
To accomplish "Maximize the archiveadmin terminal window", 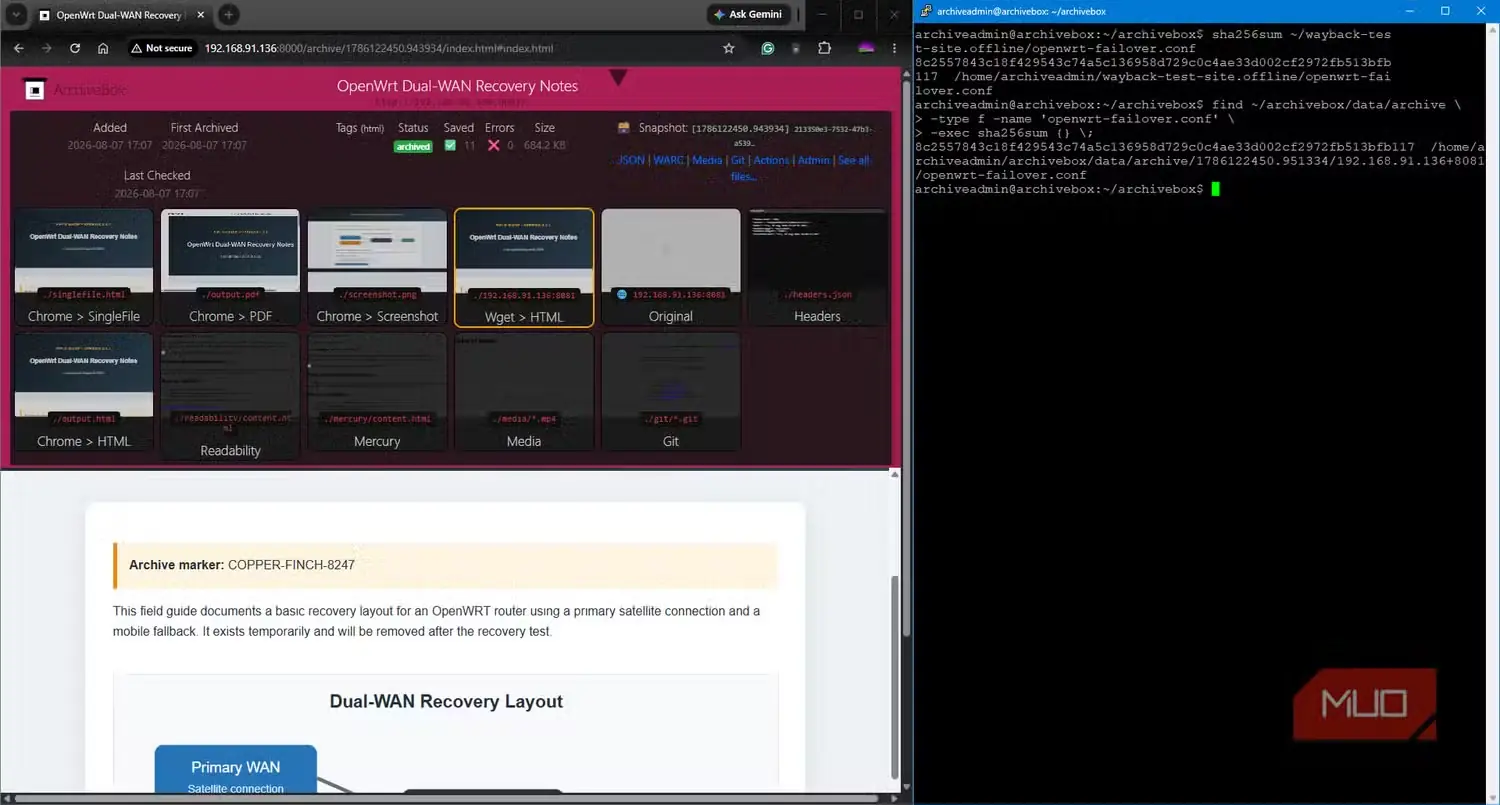I will (x=1445, y=11).
